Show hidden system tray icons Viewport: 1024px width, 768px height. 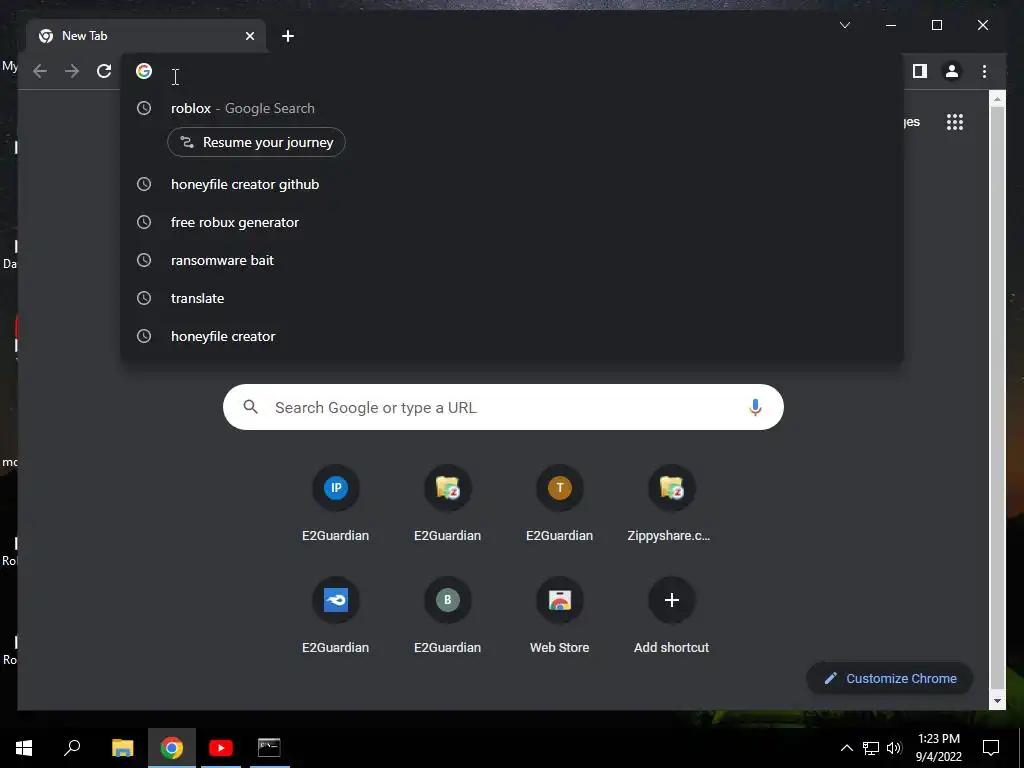pyautogui.click(x=846, y=748)
